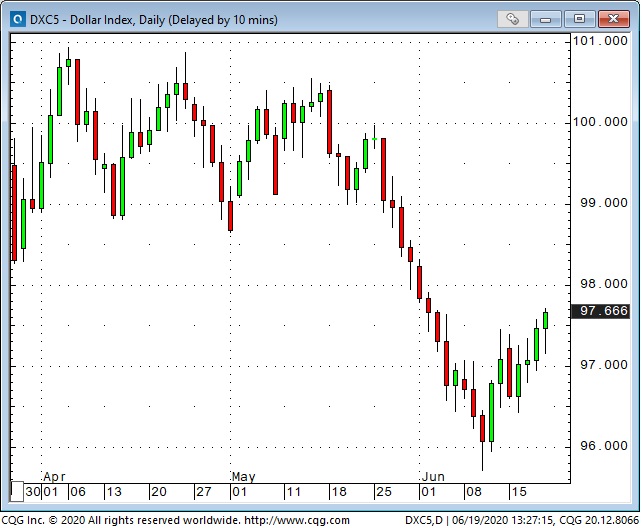Click the 30 date label on time axis

coord(33,492)
